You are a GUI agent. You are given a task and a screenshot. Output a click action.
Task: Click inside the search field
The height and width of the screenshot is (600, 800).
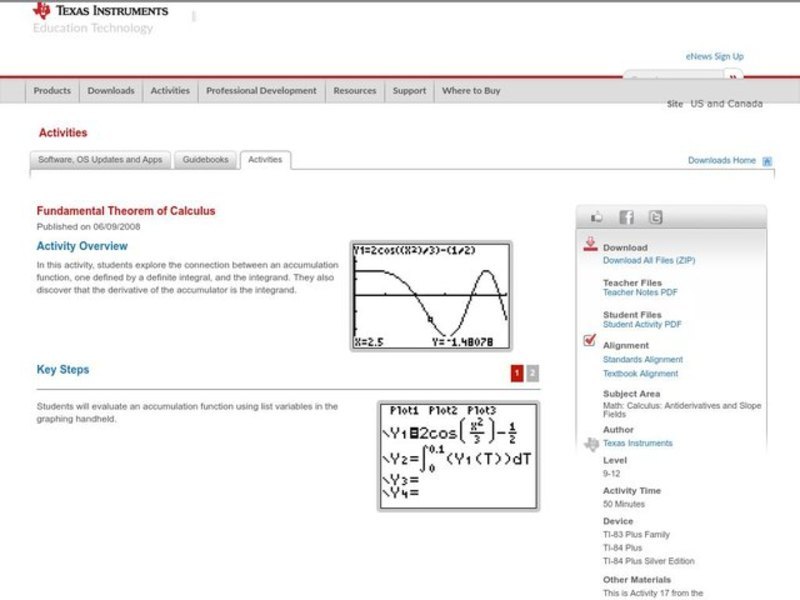[x=670, y=77]
